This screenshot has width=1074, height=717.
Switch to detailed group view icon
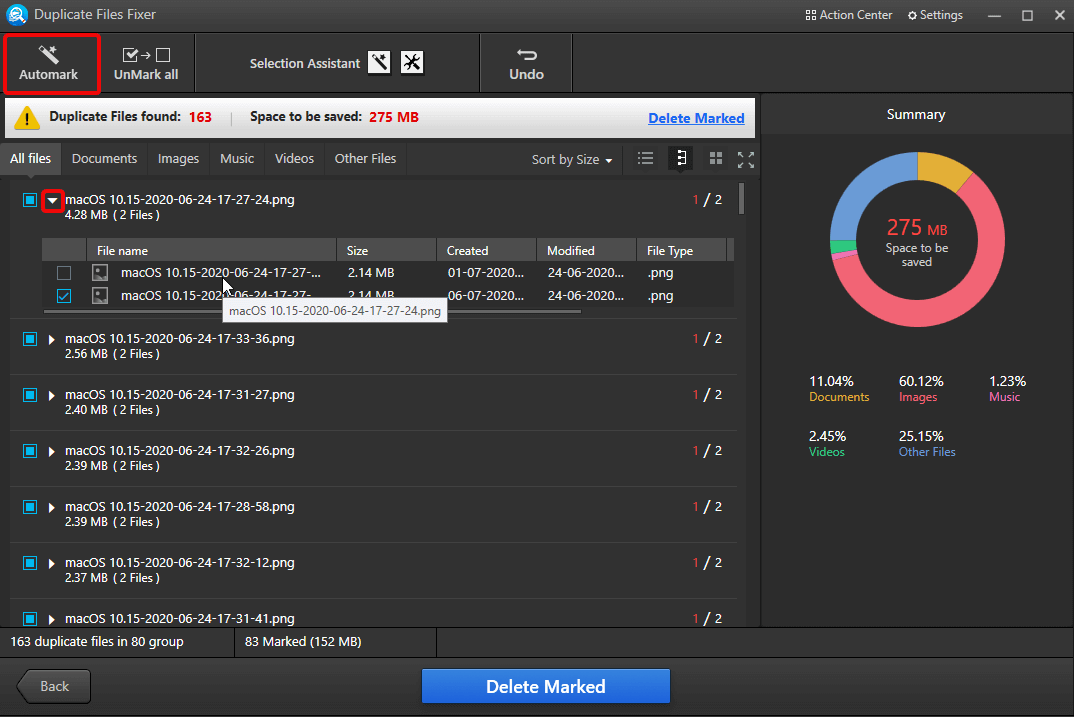681,159
